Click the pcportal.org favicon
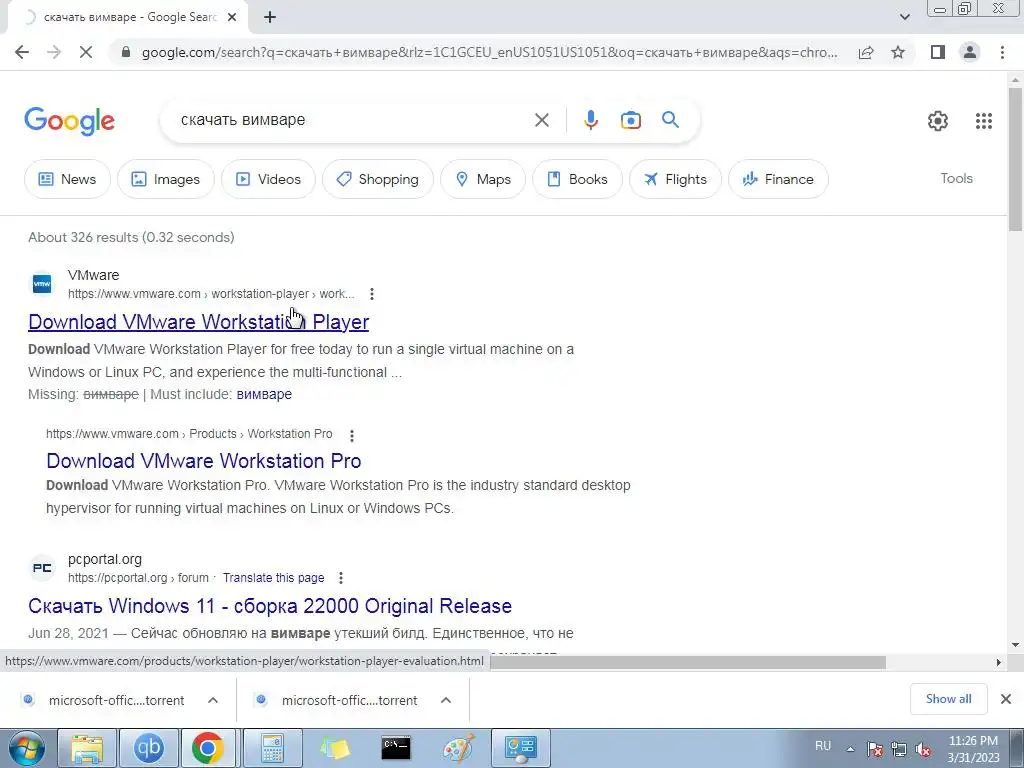Image resolution: width=1024 pixels, height=768 pixels. pos(42,568)
